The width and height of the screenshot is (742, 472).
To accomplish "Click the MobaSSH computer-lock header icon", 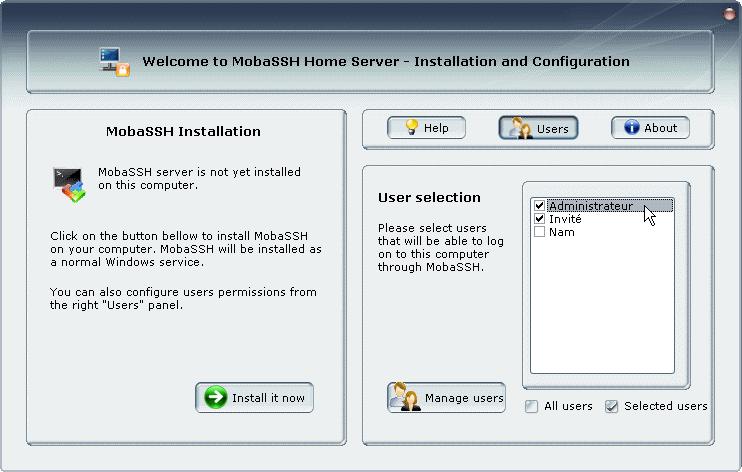I will pyautogui.click(x=115, y=62).
